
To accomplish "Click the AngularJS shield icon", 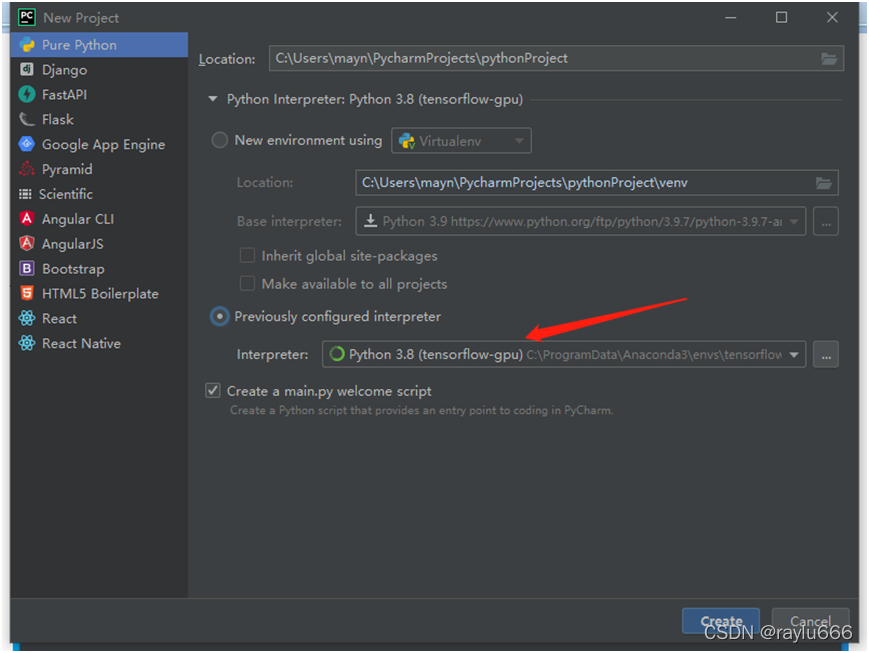I will (27, 243).
